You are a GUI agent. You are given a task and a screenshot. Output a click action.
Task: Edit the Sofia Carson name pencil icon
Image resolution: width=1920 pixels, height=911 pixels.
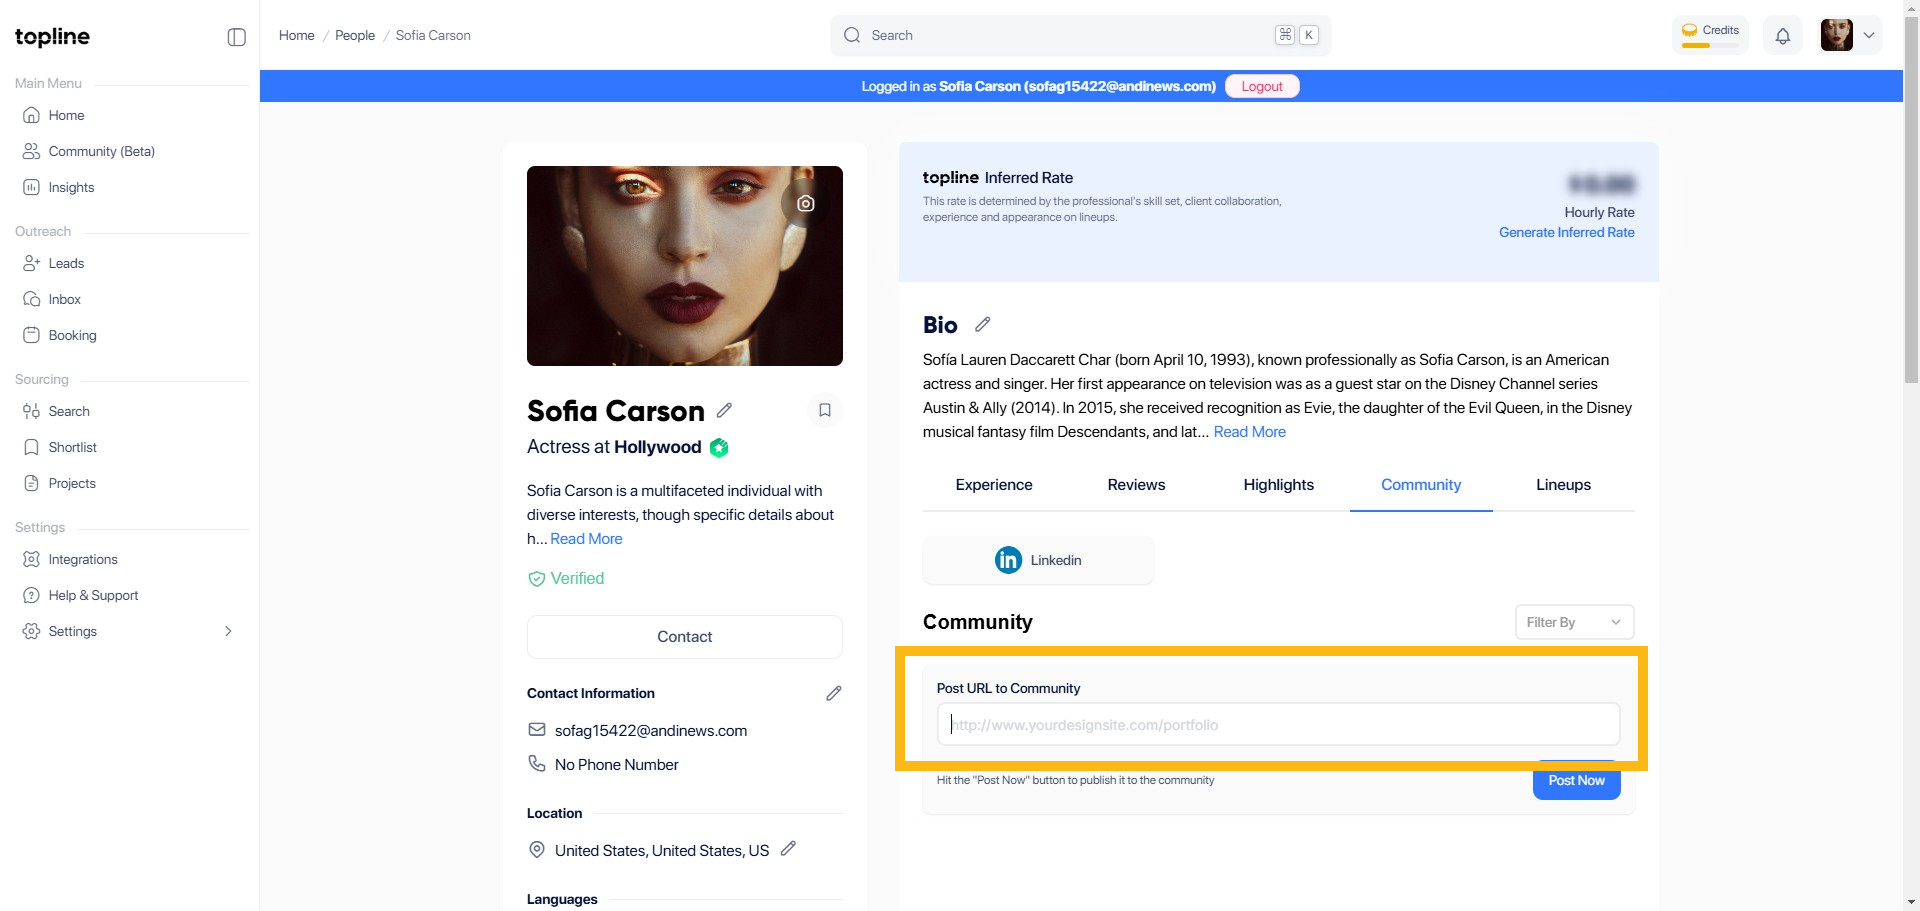(724, 411)
